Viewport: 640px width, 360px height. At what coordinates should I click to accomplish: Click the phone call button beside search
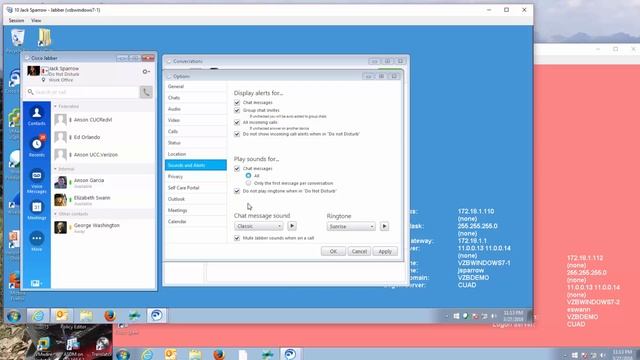[146, 92]
